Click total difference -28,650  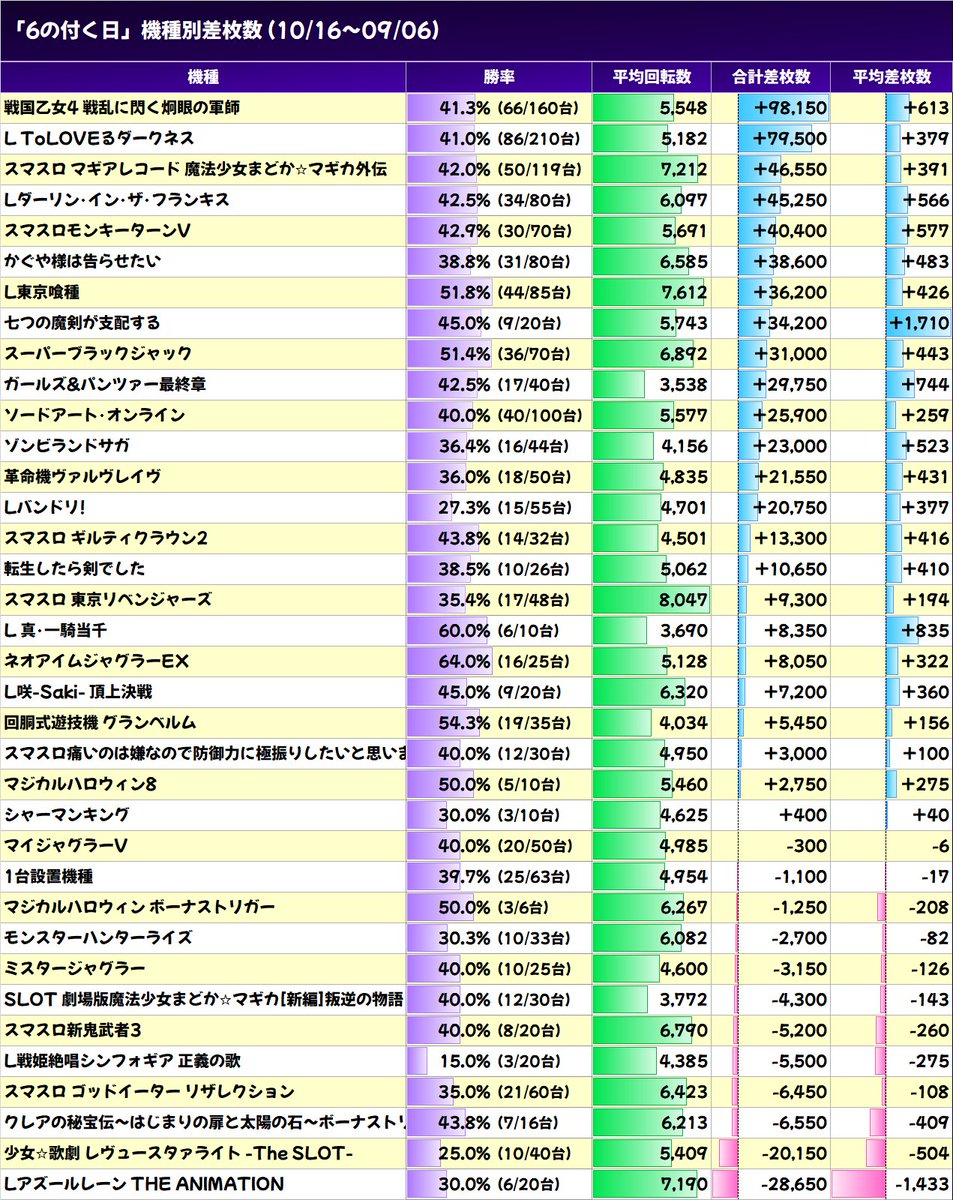pos(794,1184)
